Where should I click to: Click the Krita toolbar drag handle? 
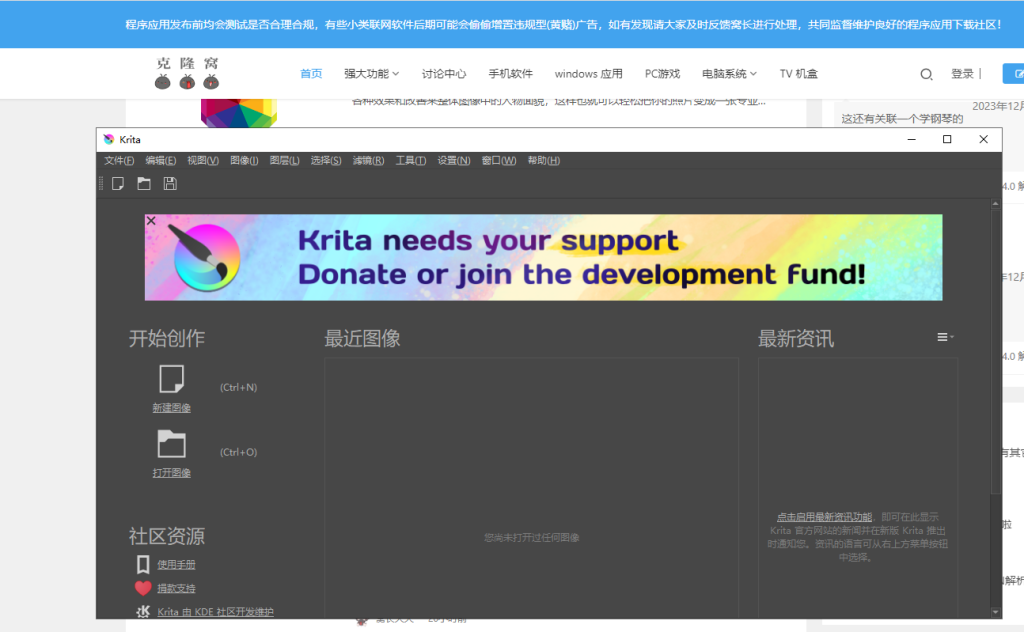(x=101, y=184)
